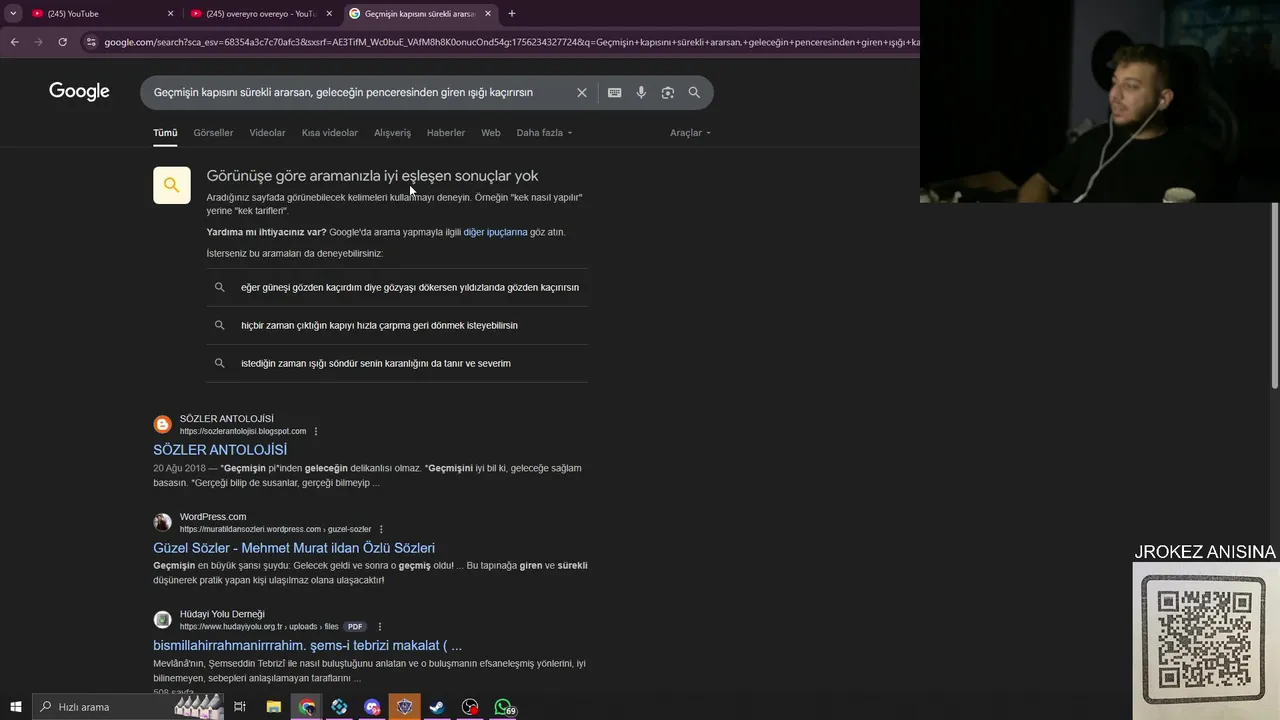Open more options for SÖZLER ANTOLOJİSİ result
The width and height of the screenshot is (1280, 720).
pyautogui.click(x=316, y=432)
